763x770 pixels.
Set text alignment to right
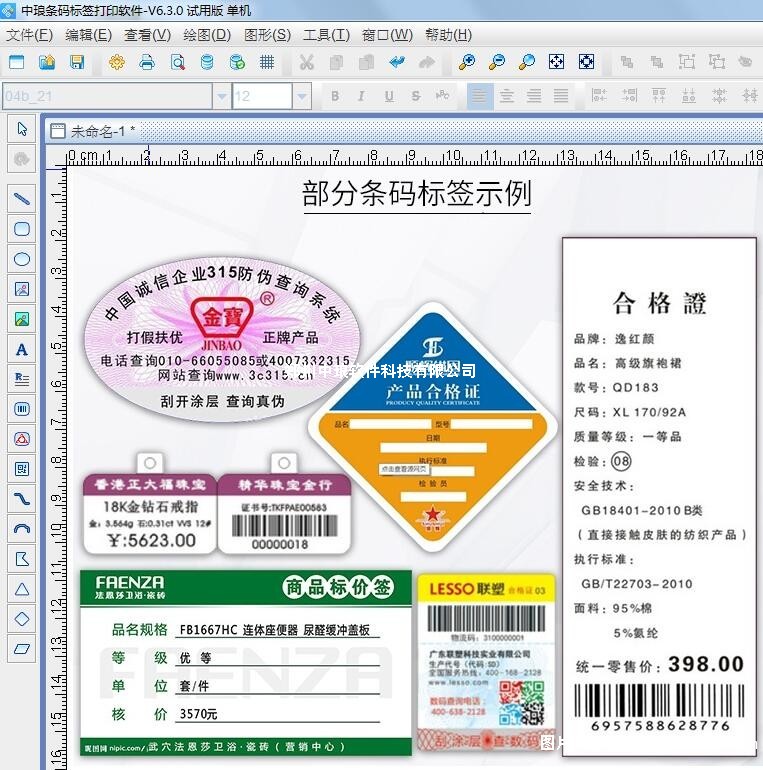tap(534, 96)
